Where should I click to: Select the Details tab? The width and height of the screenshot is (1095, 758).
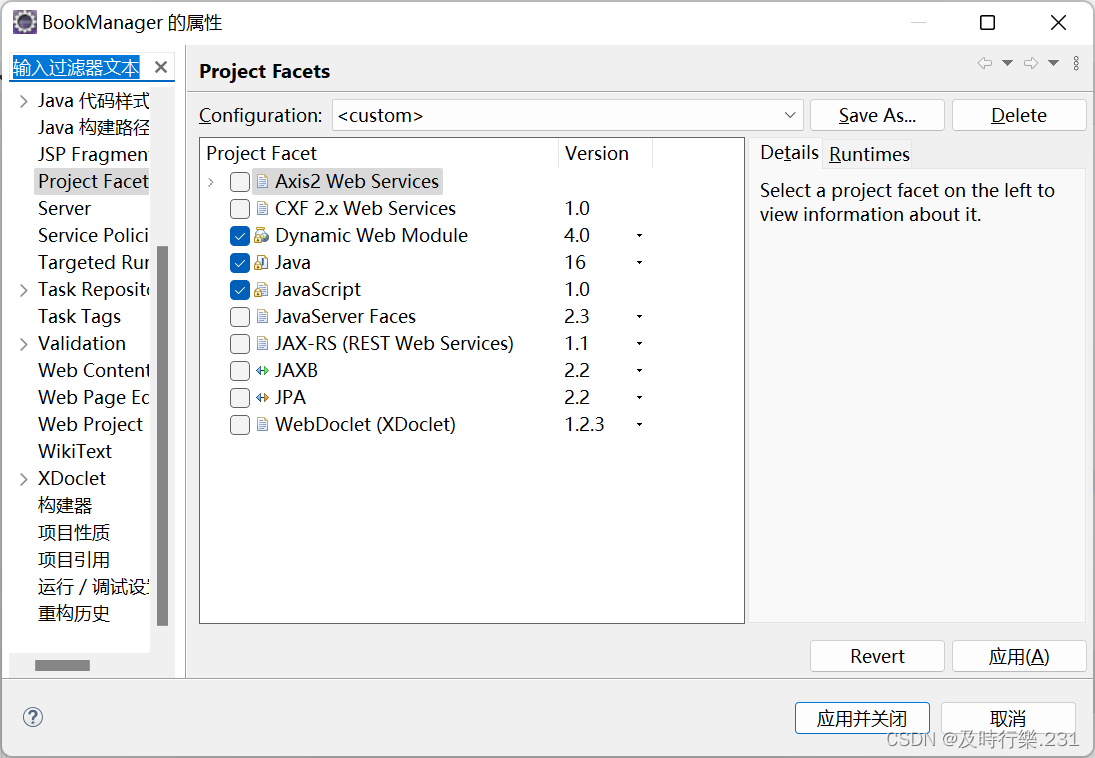pyautogui.click(x=789, y=153)
